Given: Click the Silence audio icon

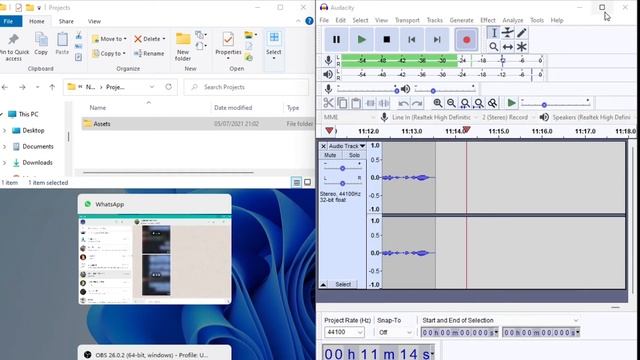Looking at the screenshot, I should [x=384, y=103].
